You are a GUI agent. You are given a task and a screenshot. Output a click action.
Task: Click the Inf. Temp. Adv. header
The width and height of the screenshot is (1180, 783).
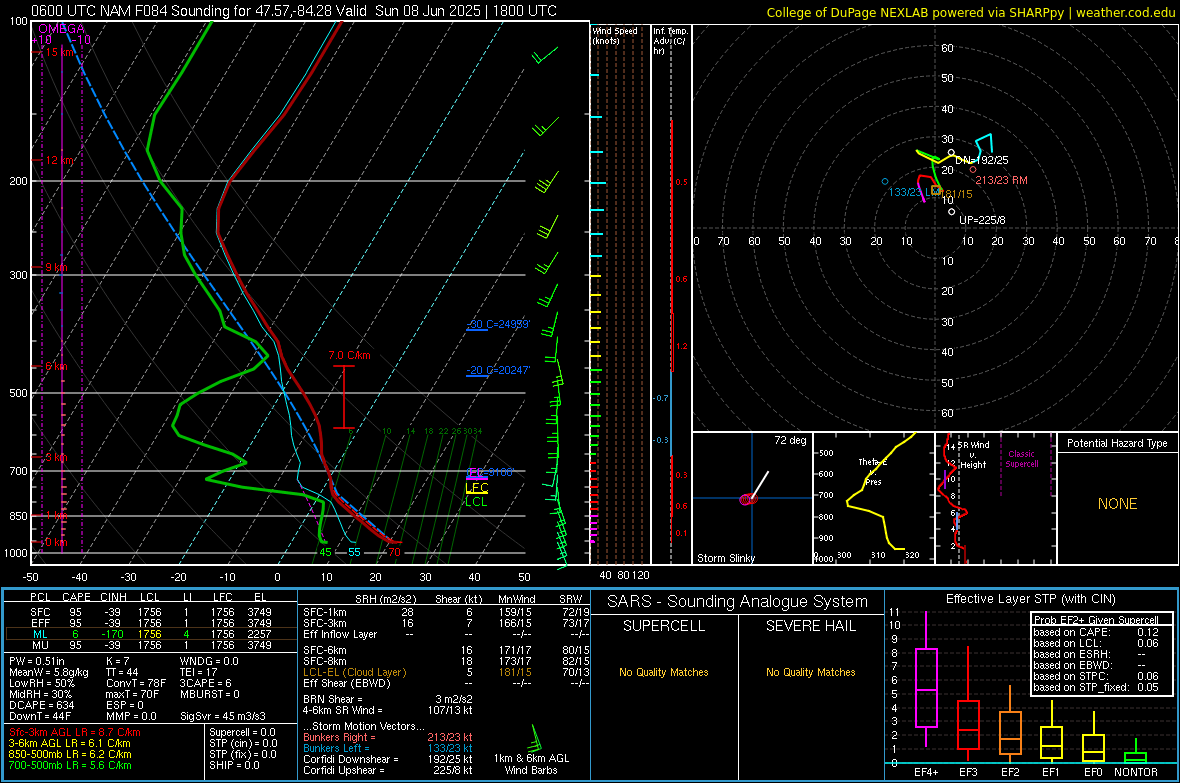670,41
